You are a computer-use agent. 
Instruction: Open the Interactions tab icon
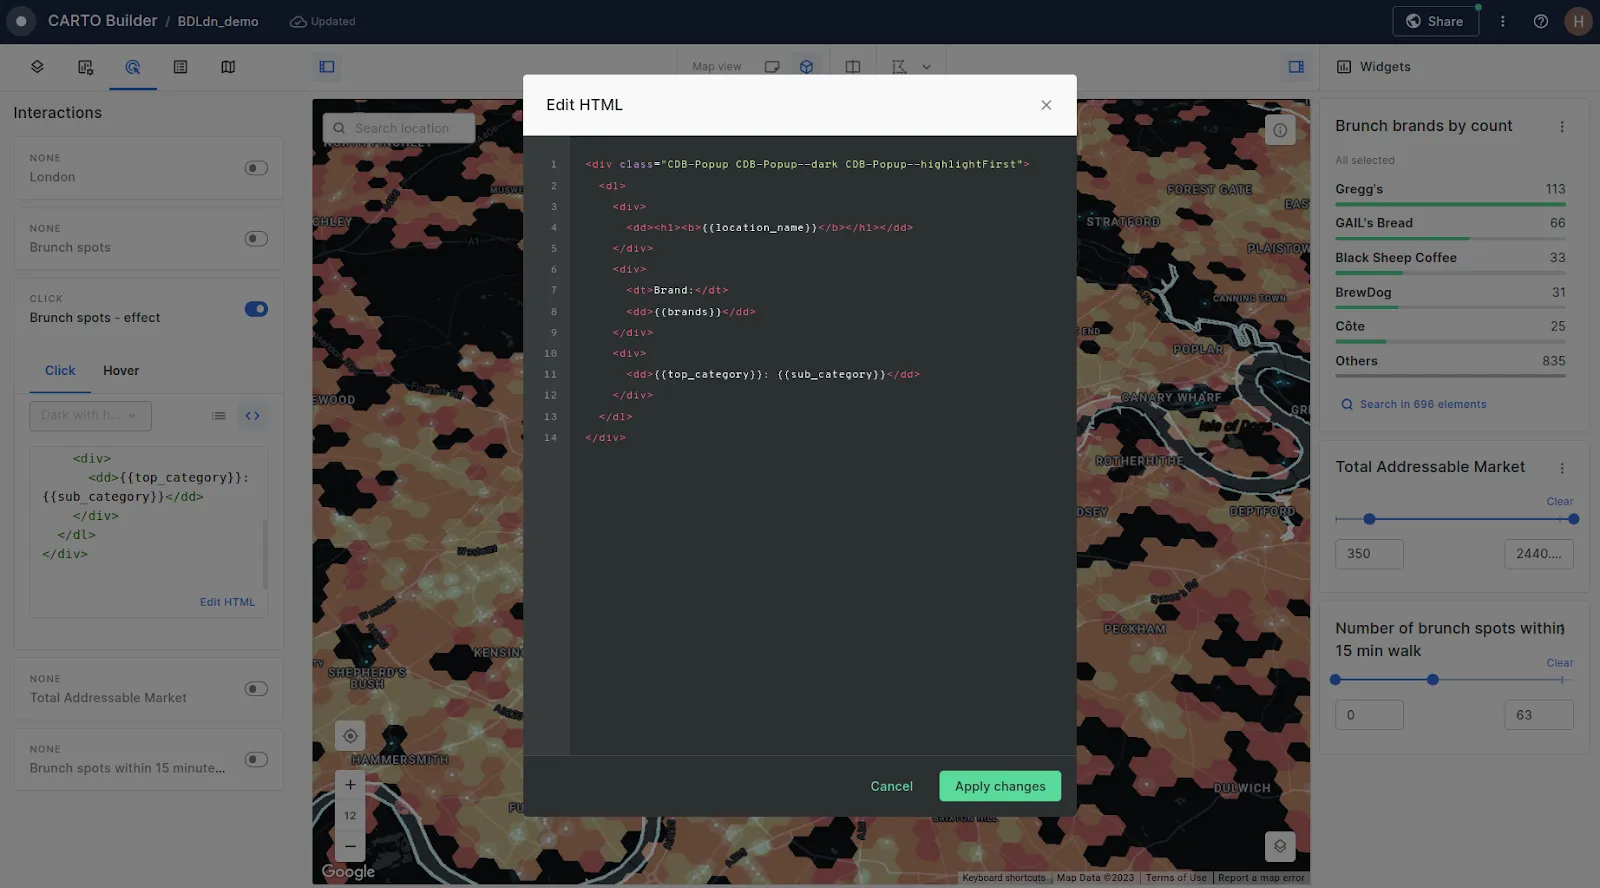[x=133, y=67]
